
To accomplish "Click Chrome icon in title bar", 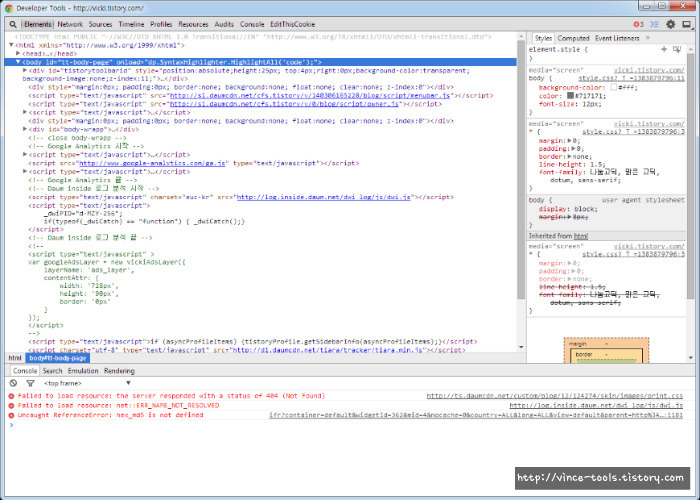I will pyautogui.click(x=9, y=8).
